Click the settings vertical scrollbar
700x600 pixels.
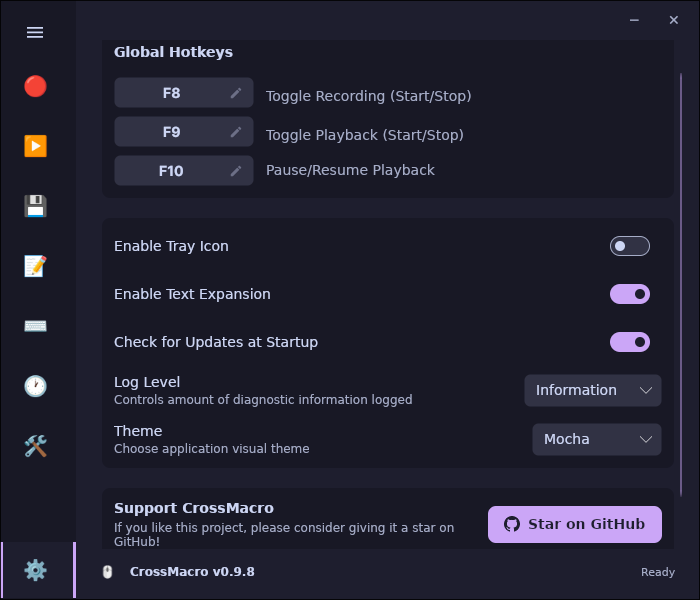(x=681, y=285)
